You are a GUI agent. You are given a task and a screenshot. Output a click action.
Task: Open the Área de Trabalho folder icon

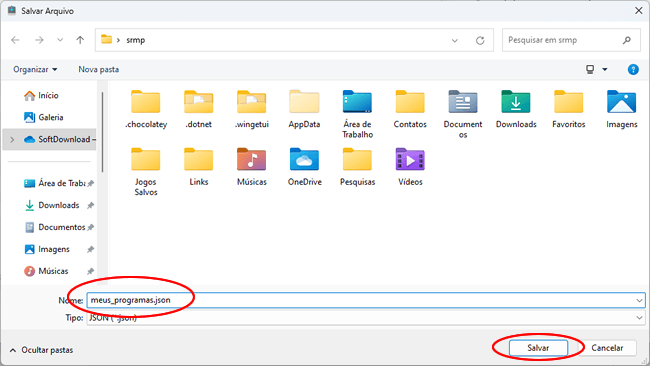(357, 102)
